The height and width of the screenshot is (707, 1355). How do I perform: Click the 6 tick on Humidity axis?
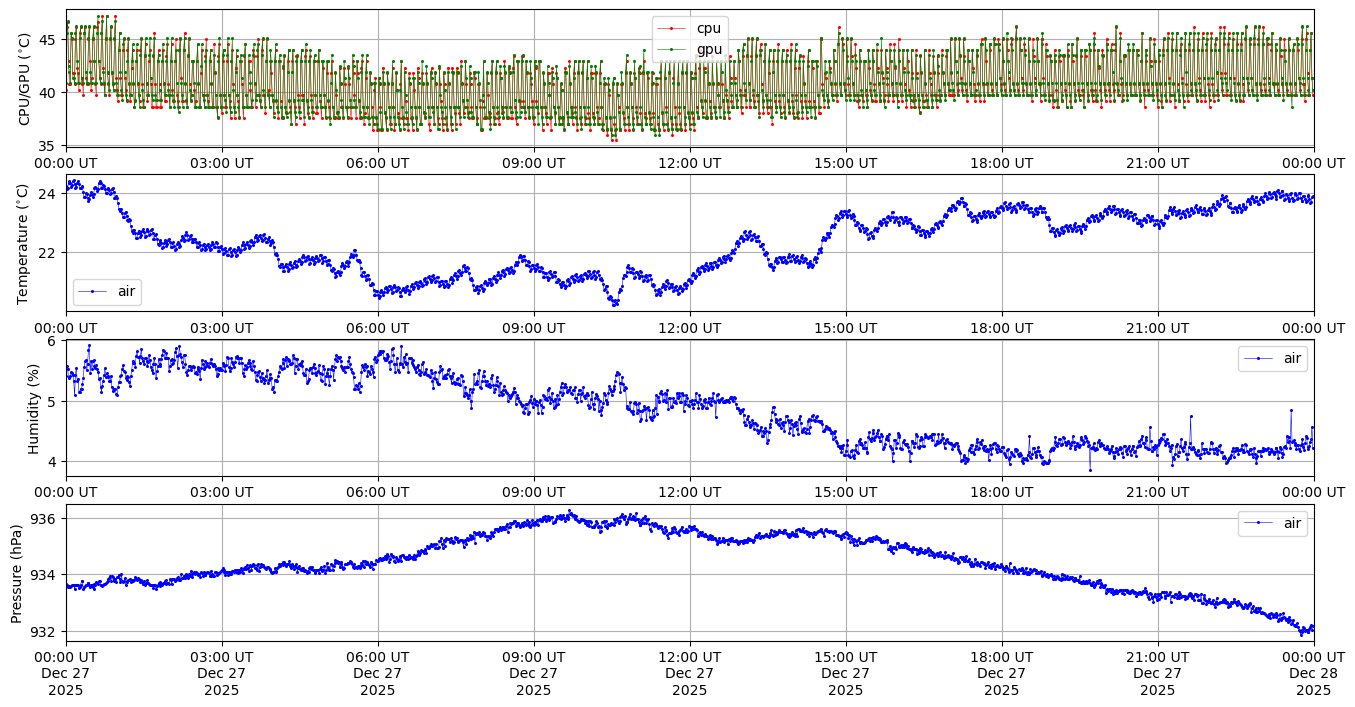point(55,341)
